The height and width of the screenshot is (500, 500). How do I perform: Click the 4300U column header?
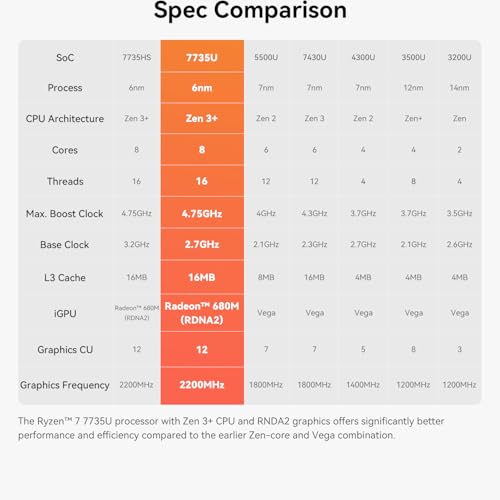[363, 57]
